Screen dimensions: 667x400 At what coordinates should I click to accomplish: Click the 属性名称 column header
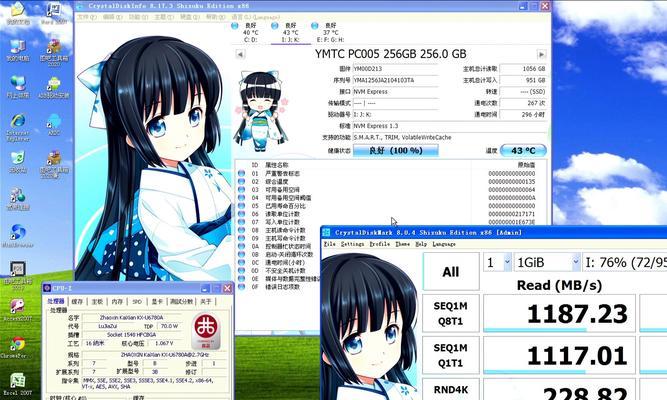(x=276, y=165)
